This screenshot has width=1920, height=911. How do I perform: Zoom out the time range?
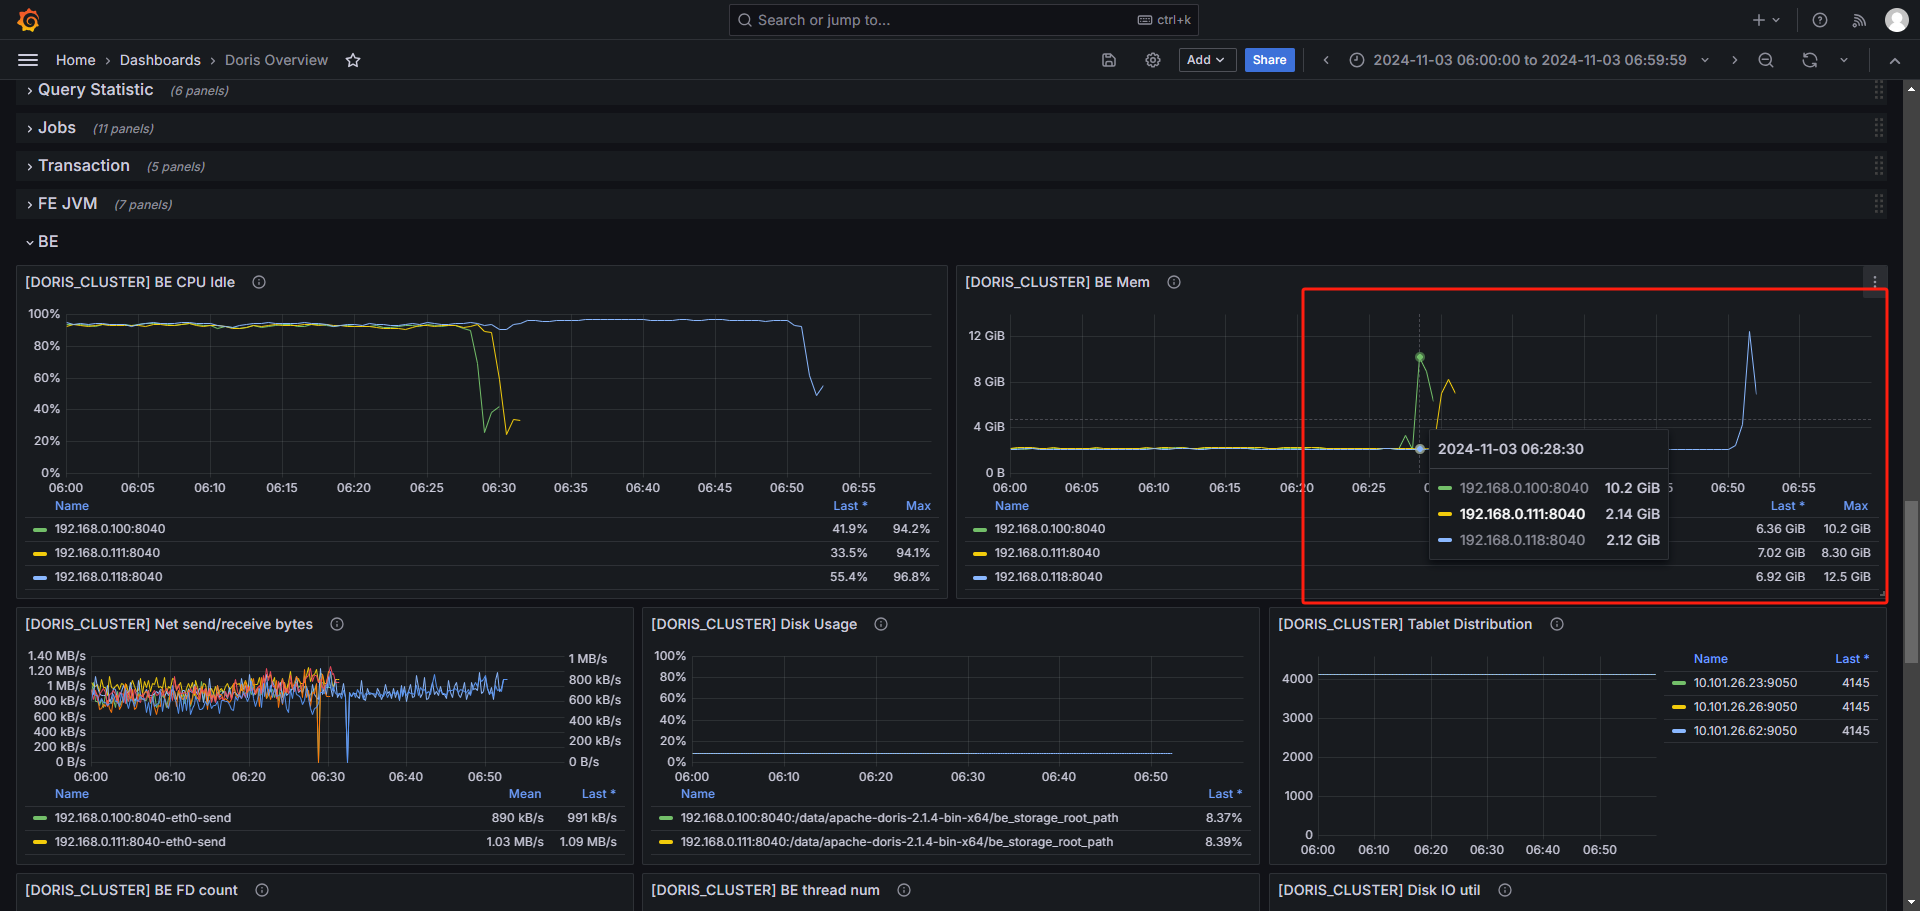[1766, 60]
